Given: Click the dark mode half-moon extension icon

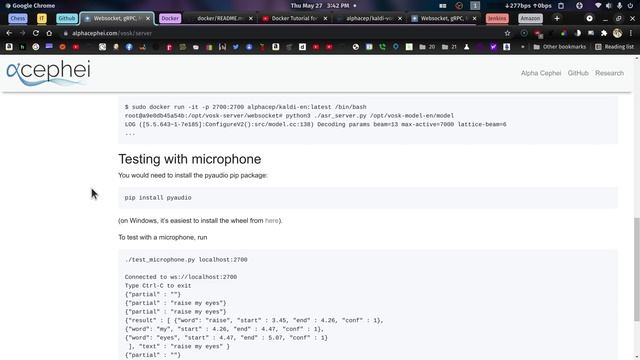Looking at the screenshot, I should [x=577, y=33].
